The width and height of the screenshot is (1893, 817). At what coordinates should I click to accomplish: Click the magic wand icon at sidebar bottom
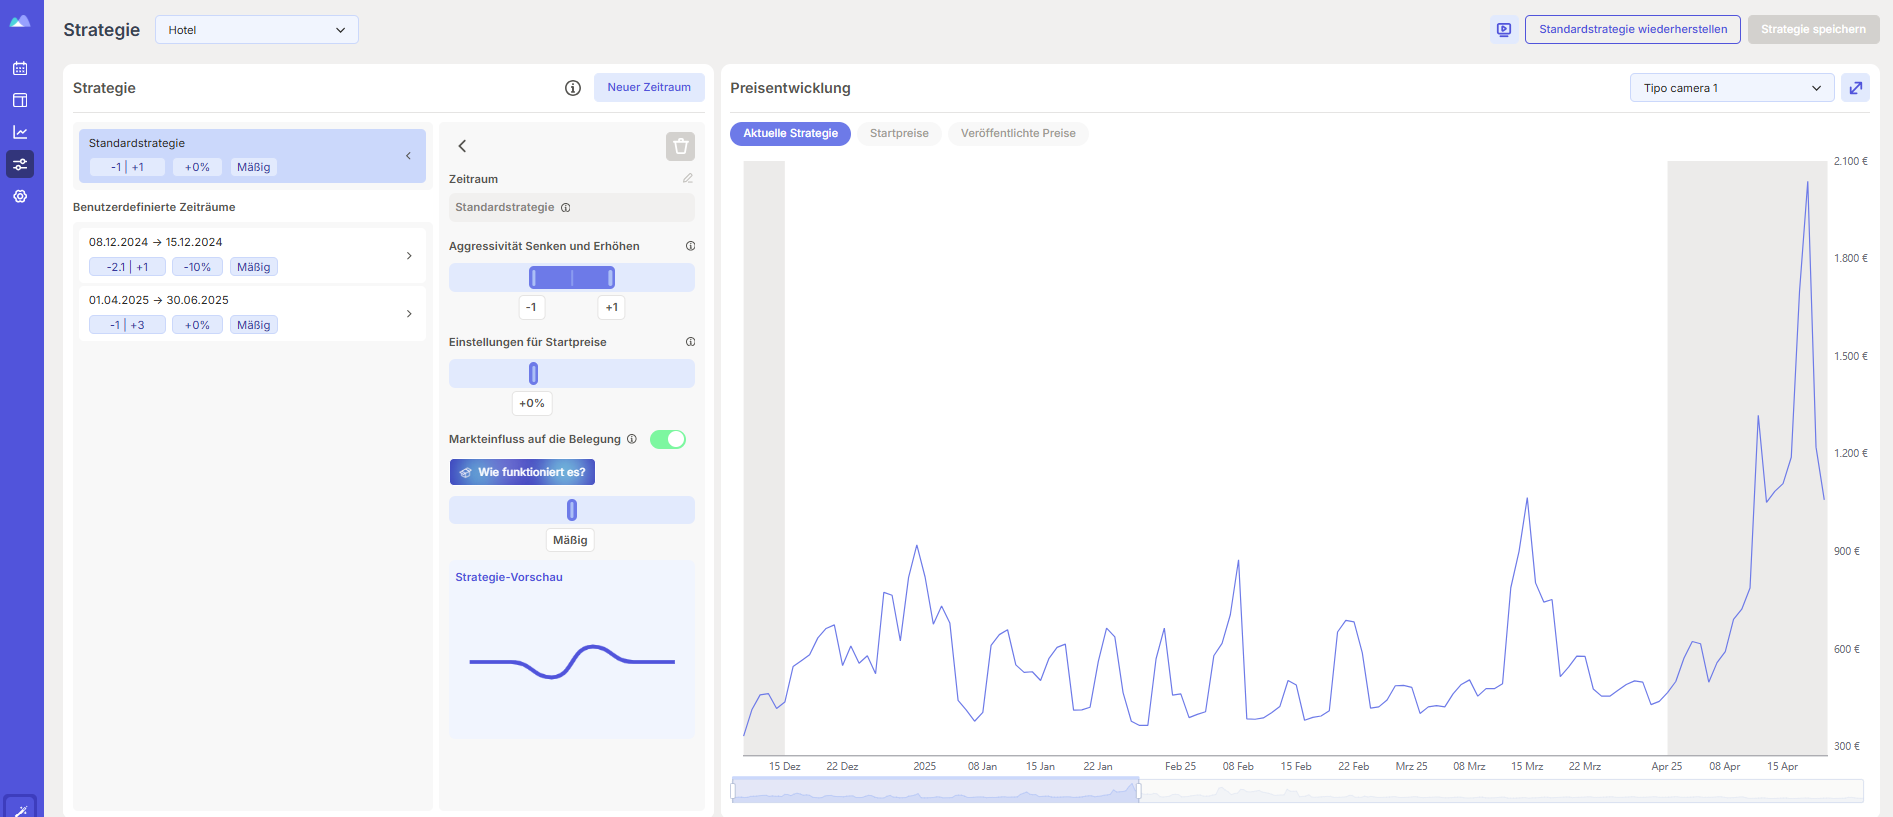[20, 808]
